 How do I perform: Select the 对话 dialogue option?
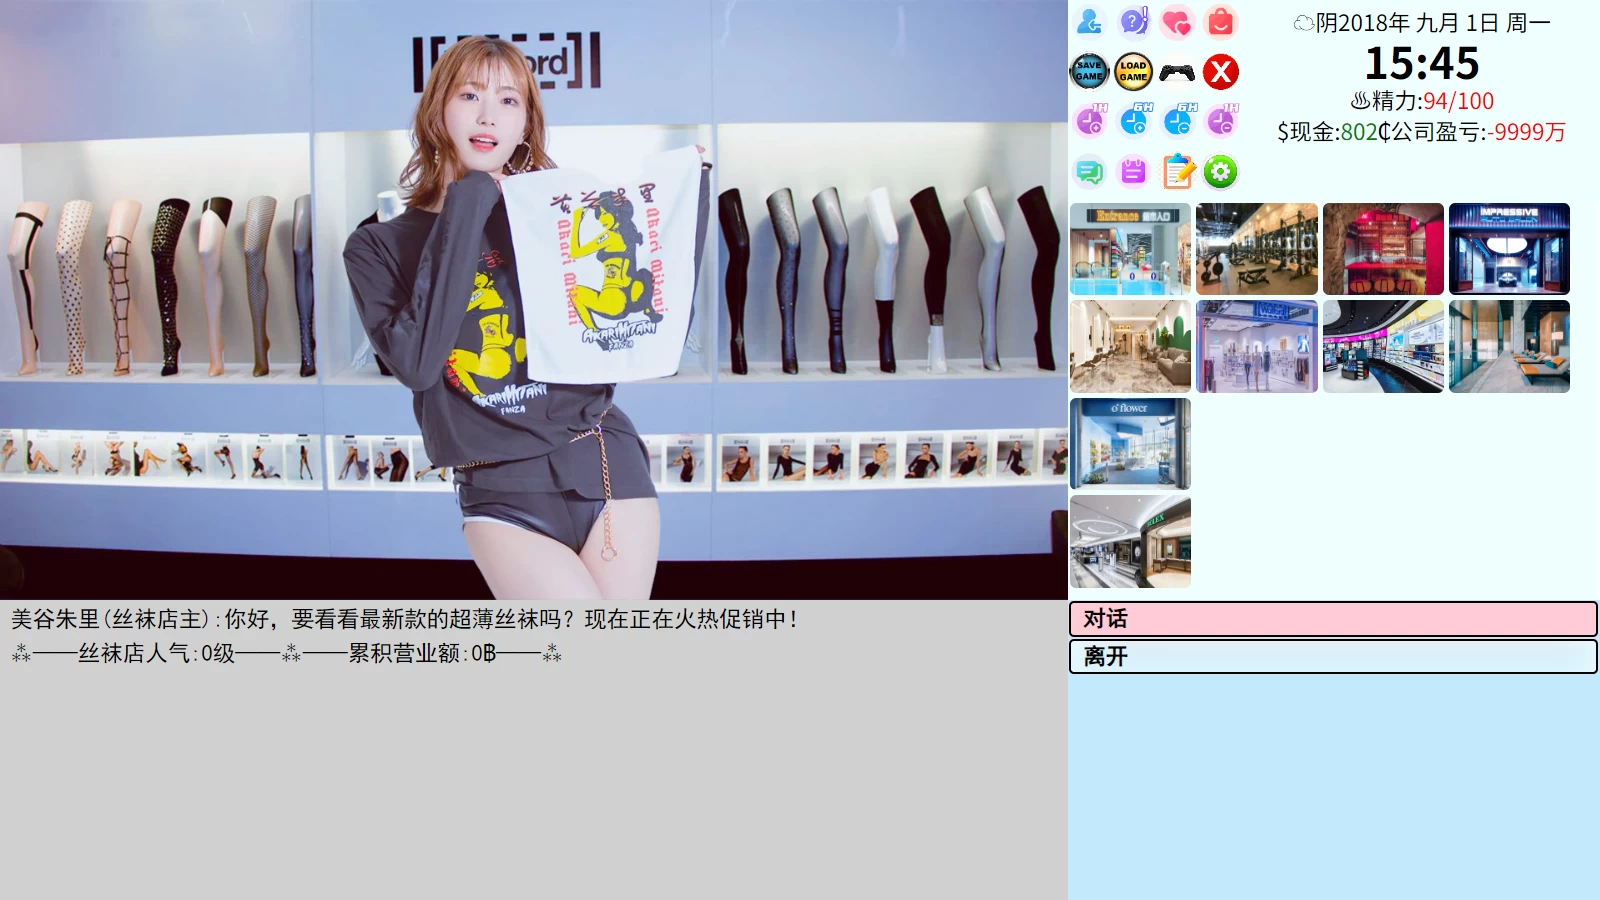(1332, 619)
